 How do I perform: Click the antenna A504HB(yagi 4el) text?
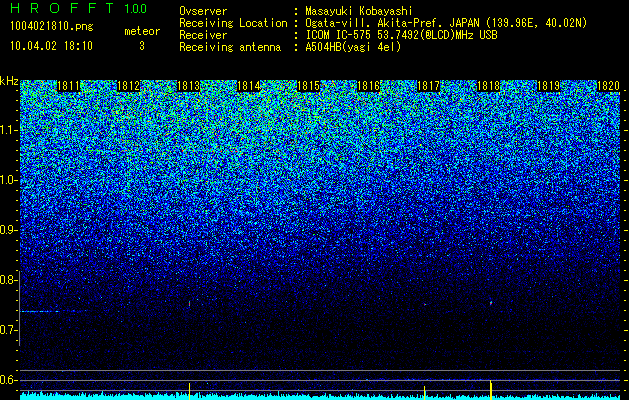[353, 47]
